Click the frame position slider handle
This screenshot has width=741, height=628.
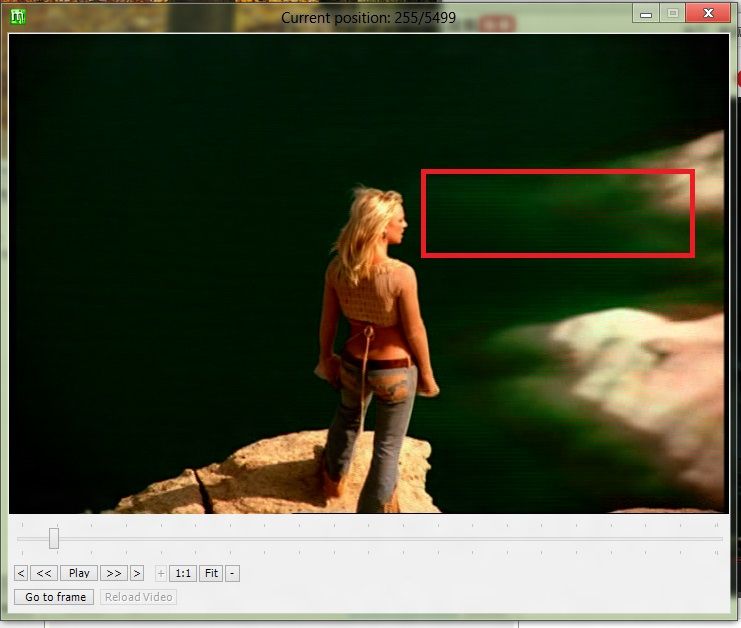pyautogui.click(x=54, y=539)
